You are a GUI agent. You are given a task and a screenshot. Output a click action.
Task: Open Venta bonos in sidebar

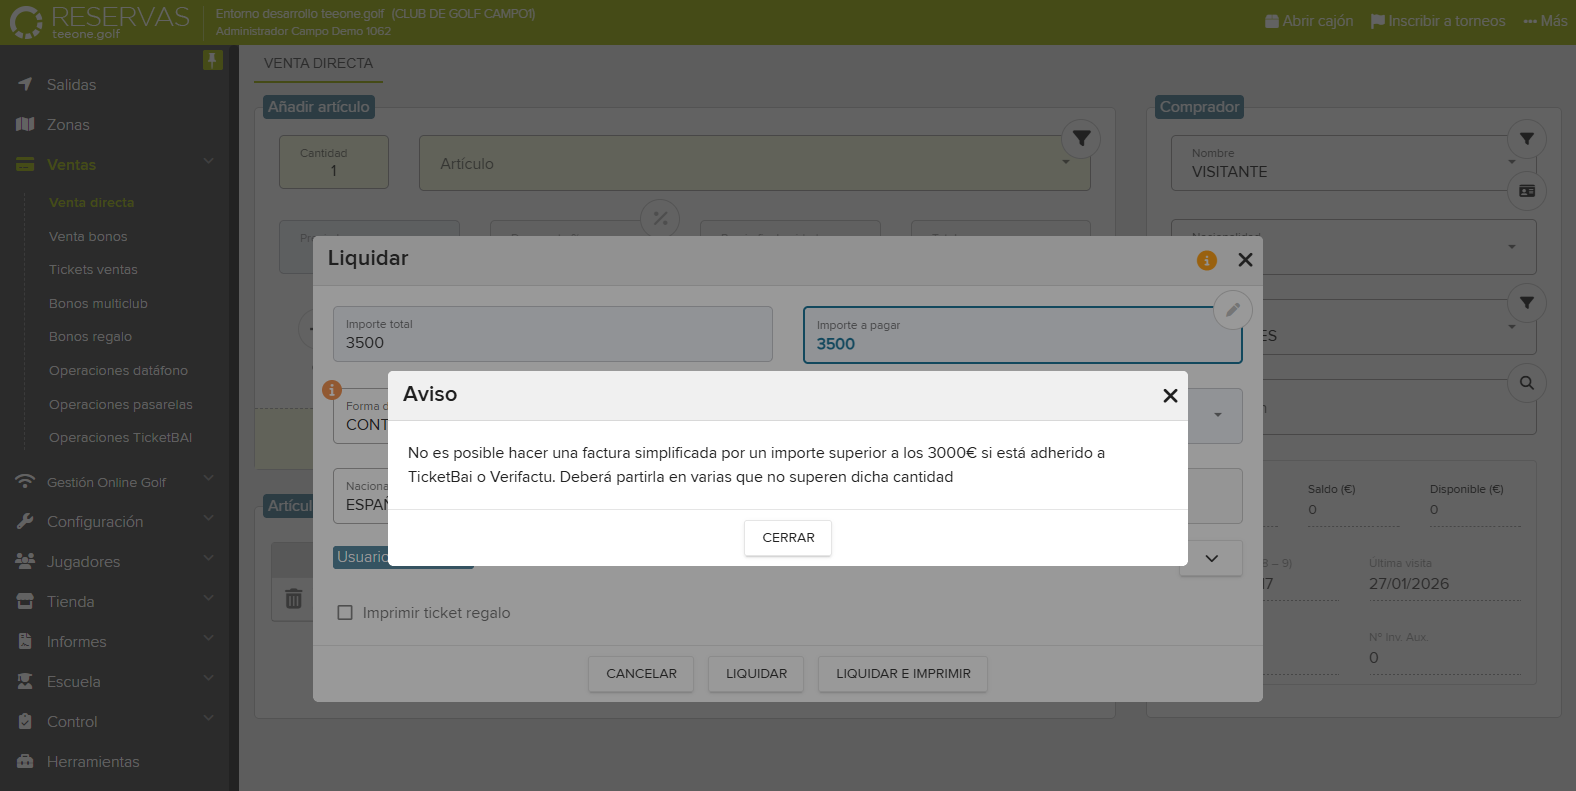tap(88, 237)
